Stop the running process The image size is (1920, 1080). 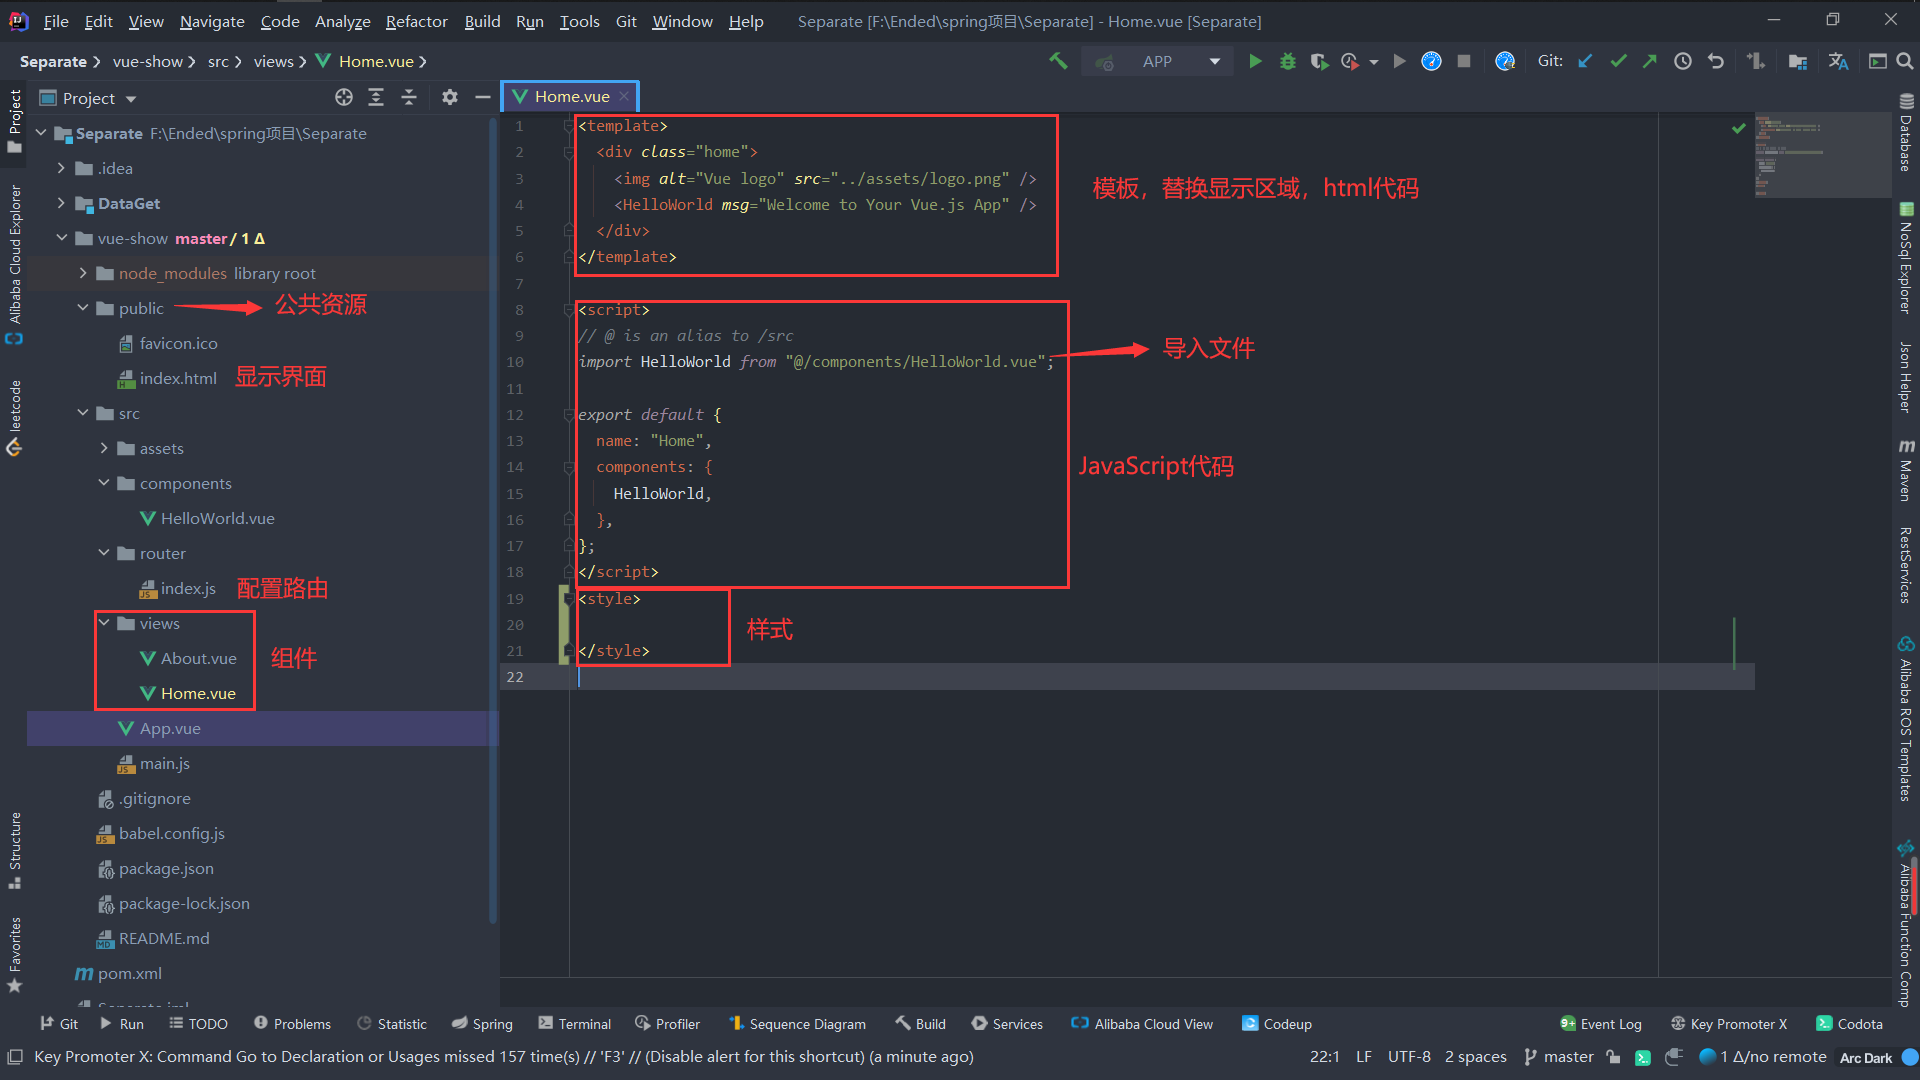pos(1464,61)
